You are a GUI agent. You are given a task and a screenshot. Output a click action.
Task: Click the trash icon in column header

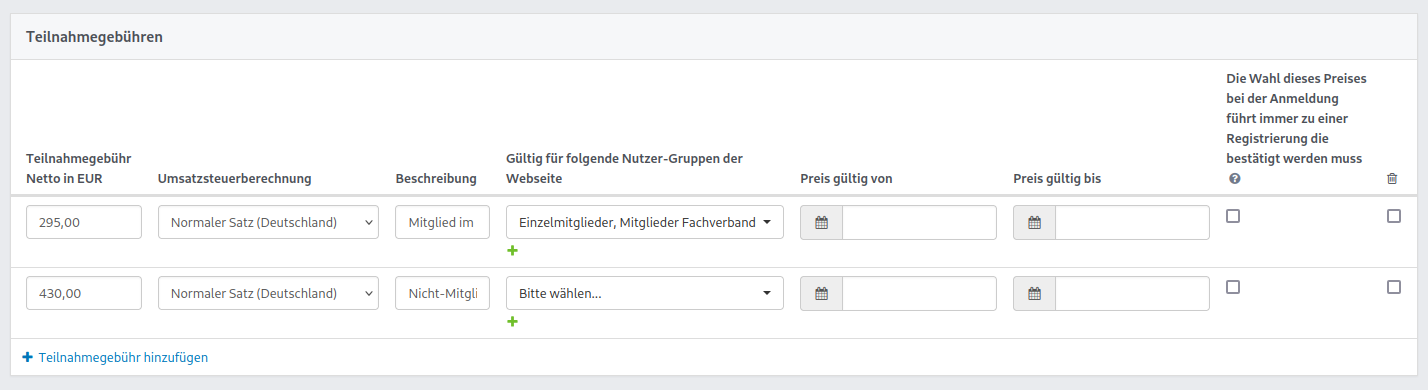1392,179
